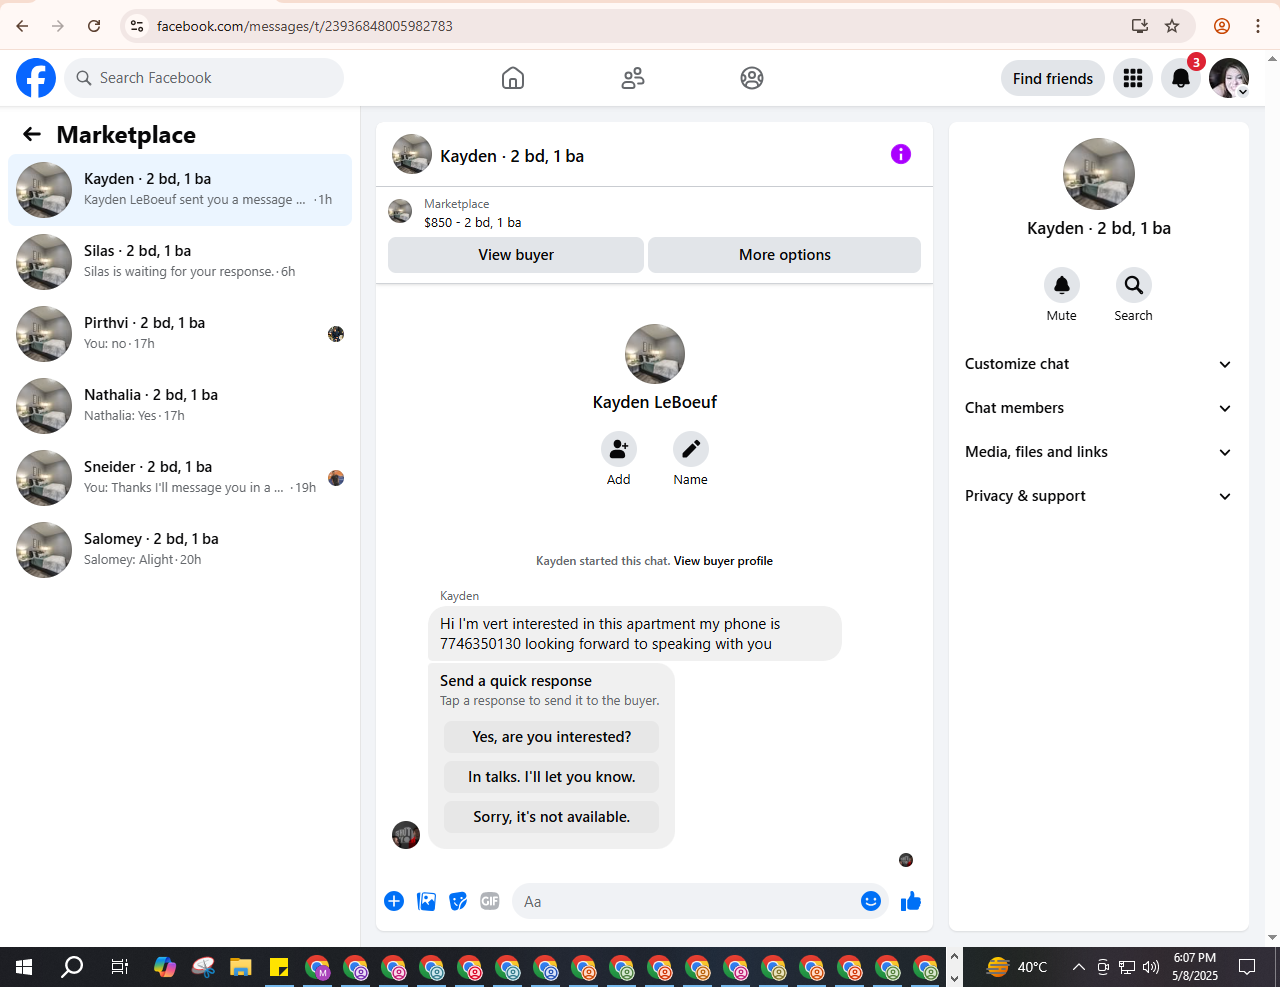
Task: Send quick reply 'Sorry, it's not available.'
Action: tap(552, 817)
